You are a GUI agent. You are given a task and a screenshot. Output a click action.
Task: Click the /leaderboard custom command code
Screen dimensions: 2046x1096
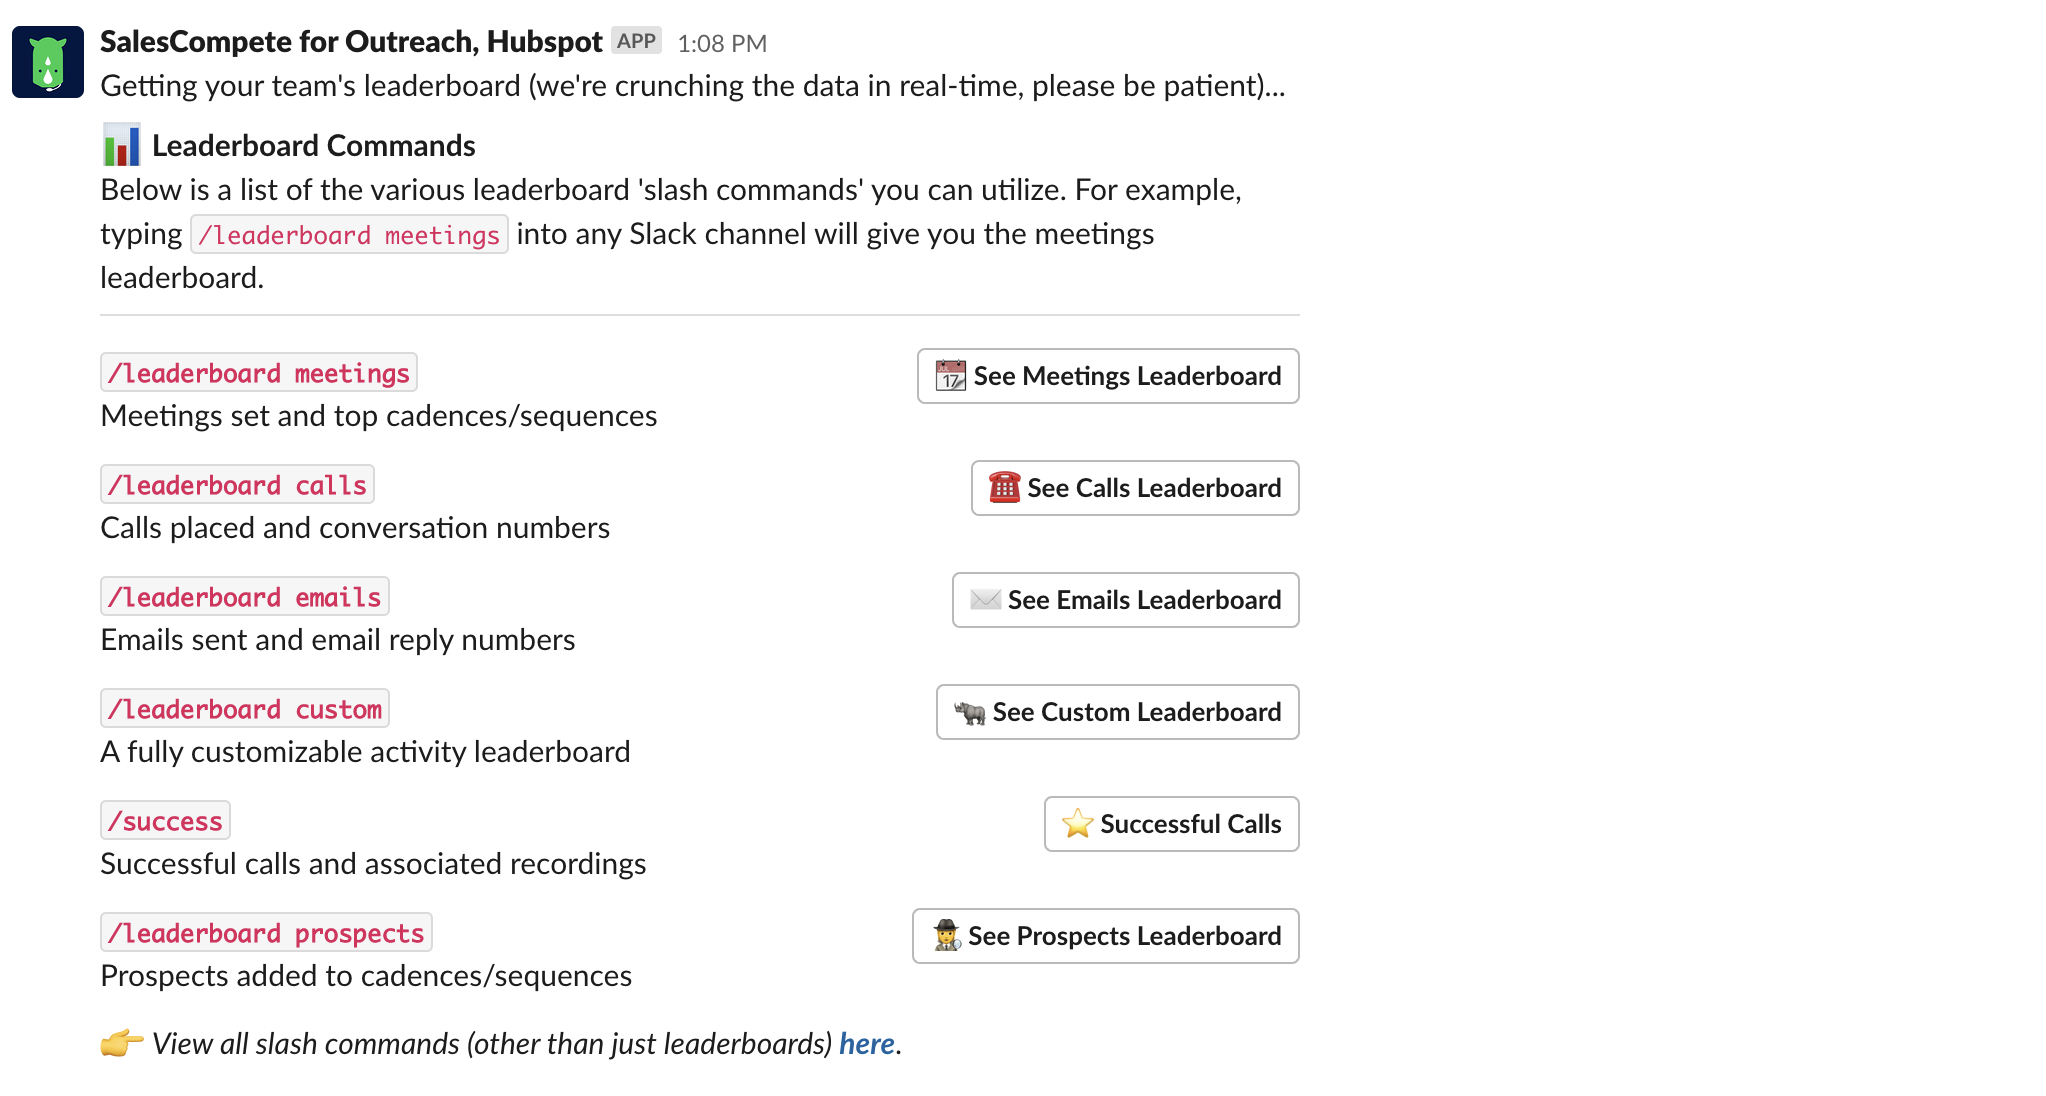click(x=245, y=708)
